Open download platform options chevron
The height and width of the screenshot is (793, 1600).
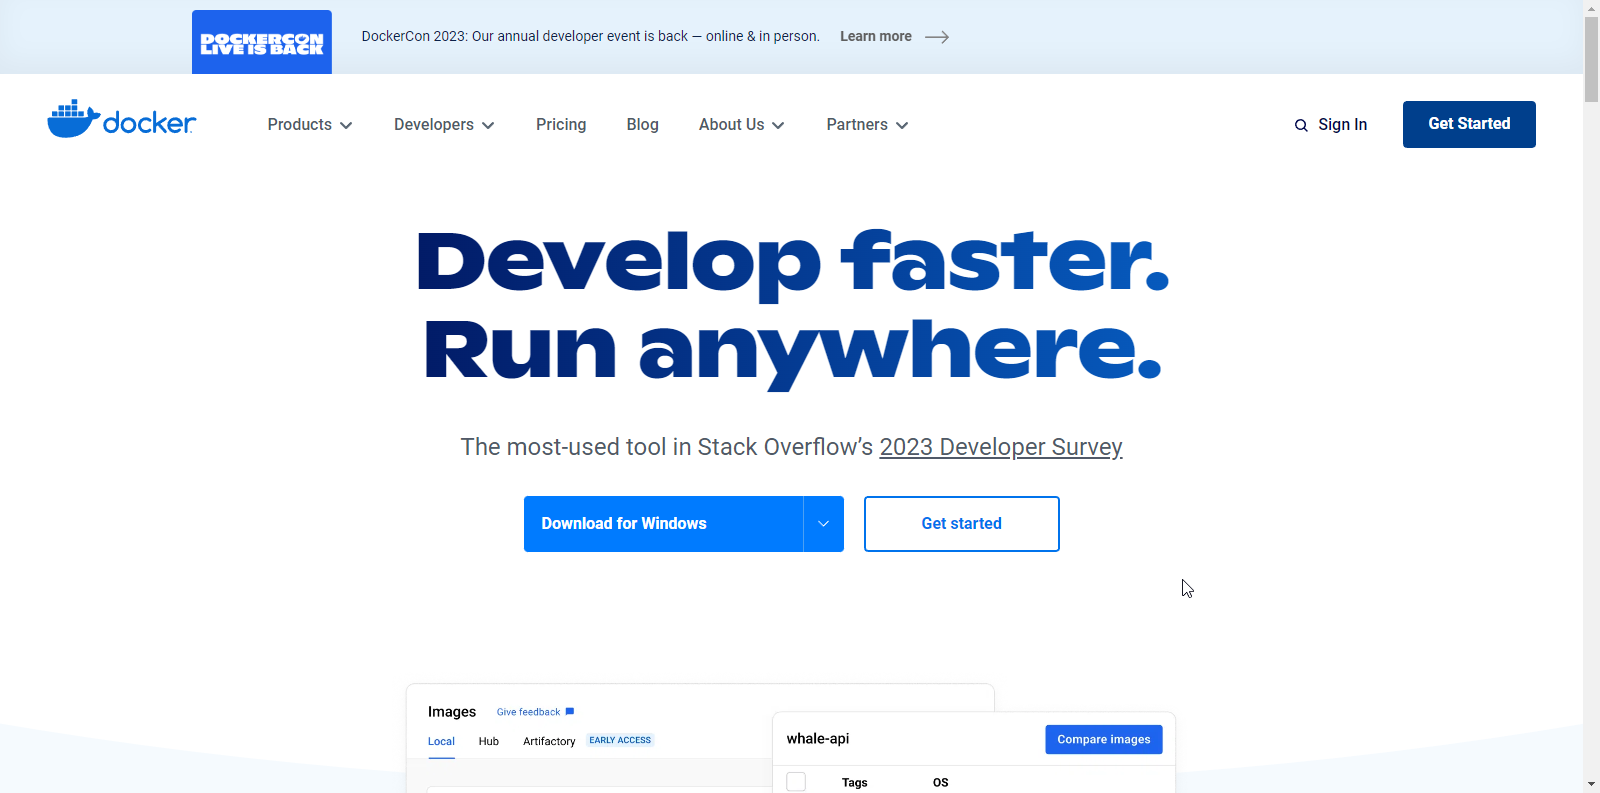click(824, 524)
